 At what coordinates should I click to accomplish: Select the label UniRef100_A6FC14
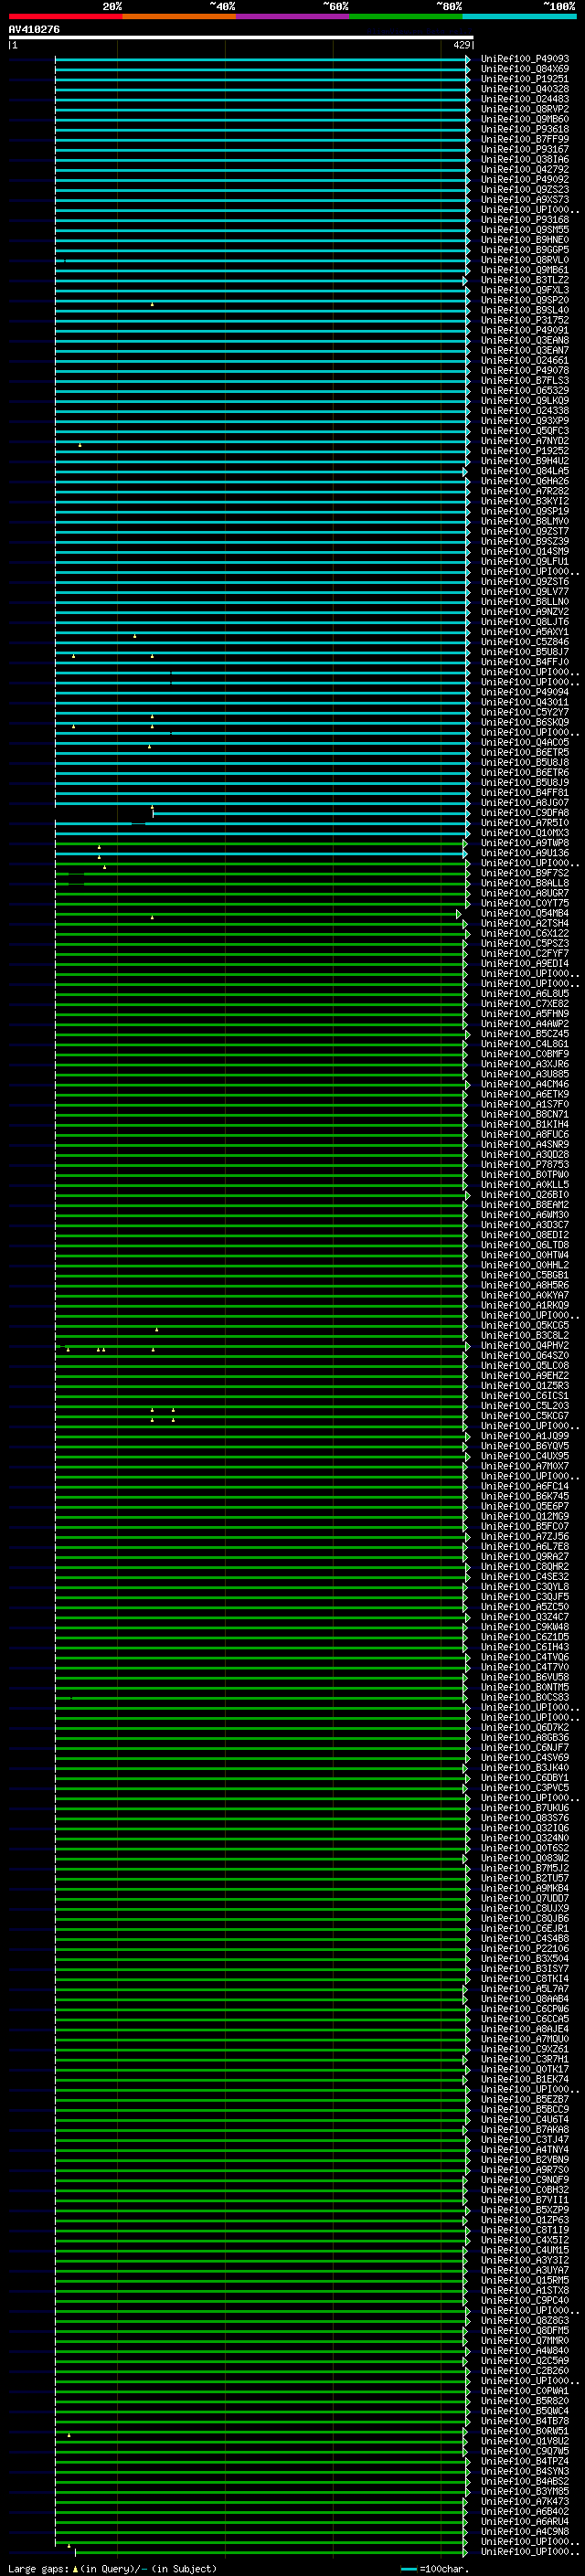click(525, 1486)
